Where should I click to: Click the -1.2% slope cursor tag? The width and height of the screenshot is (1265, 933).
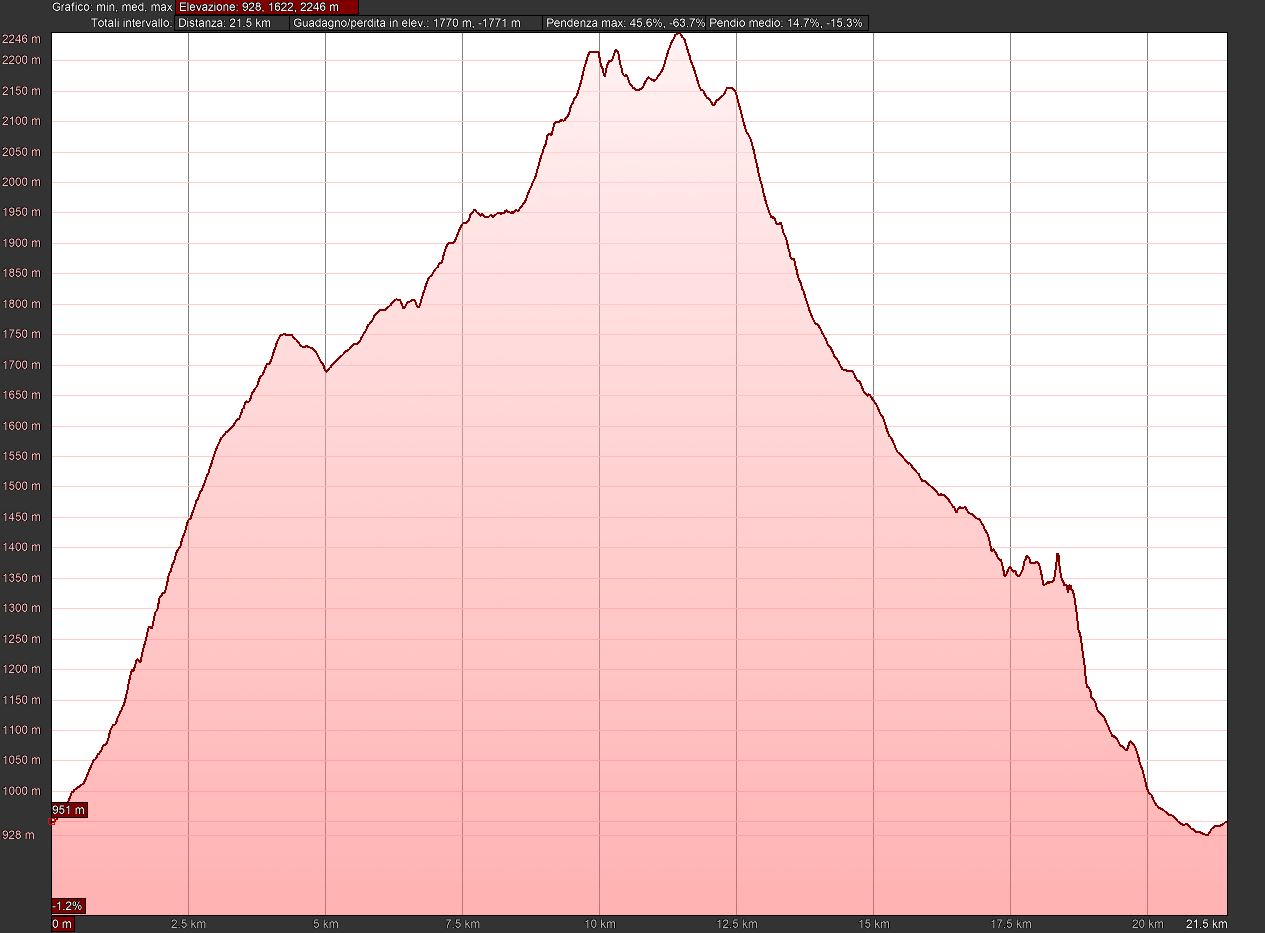pyautogui.click(x=68, y=906)
